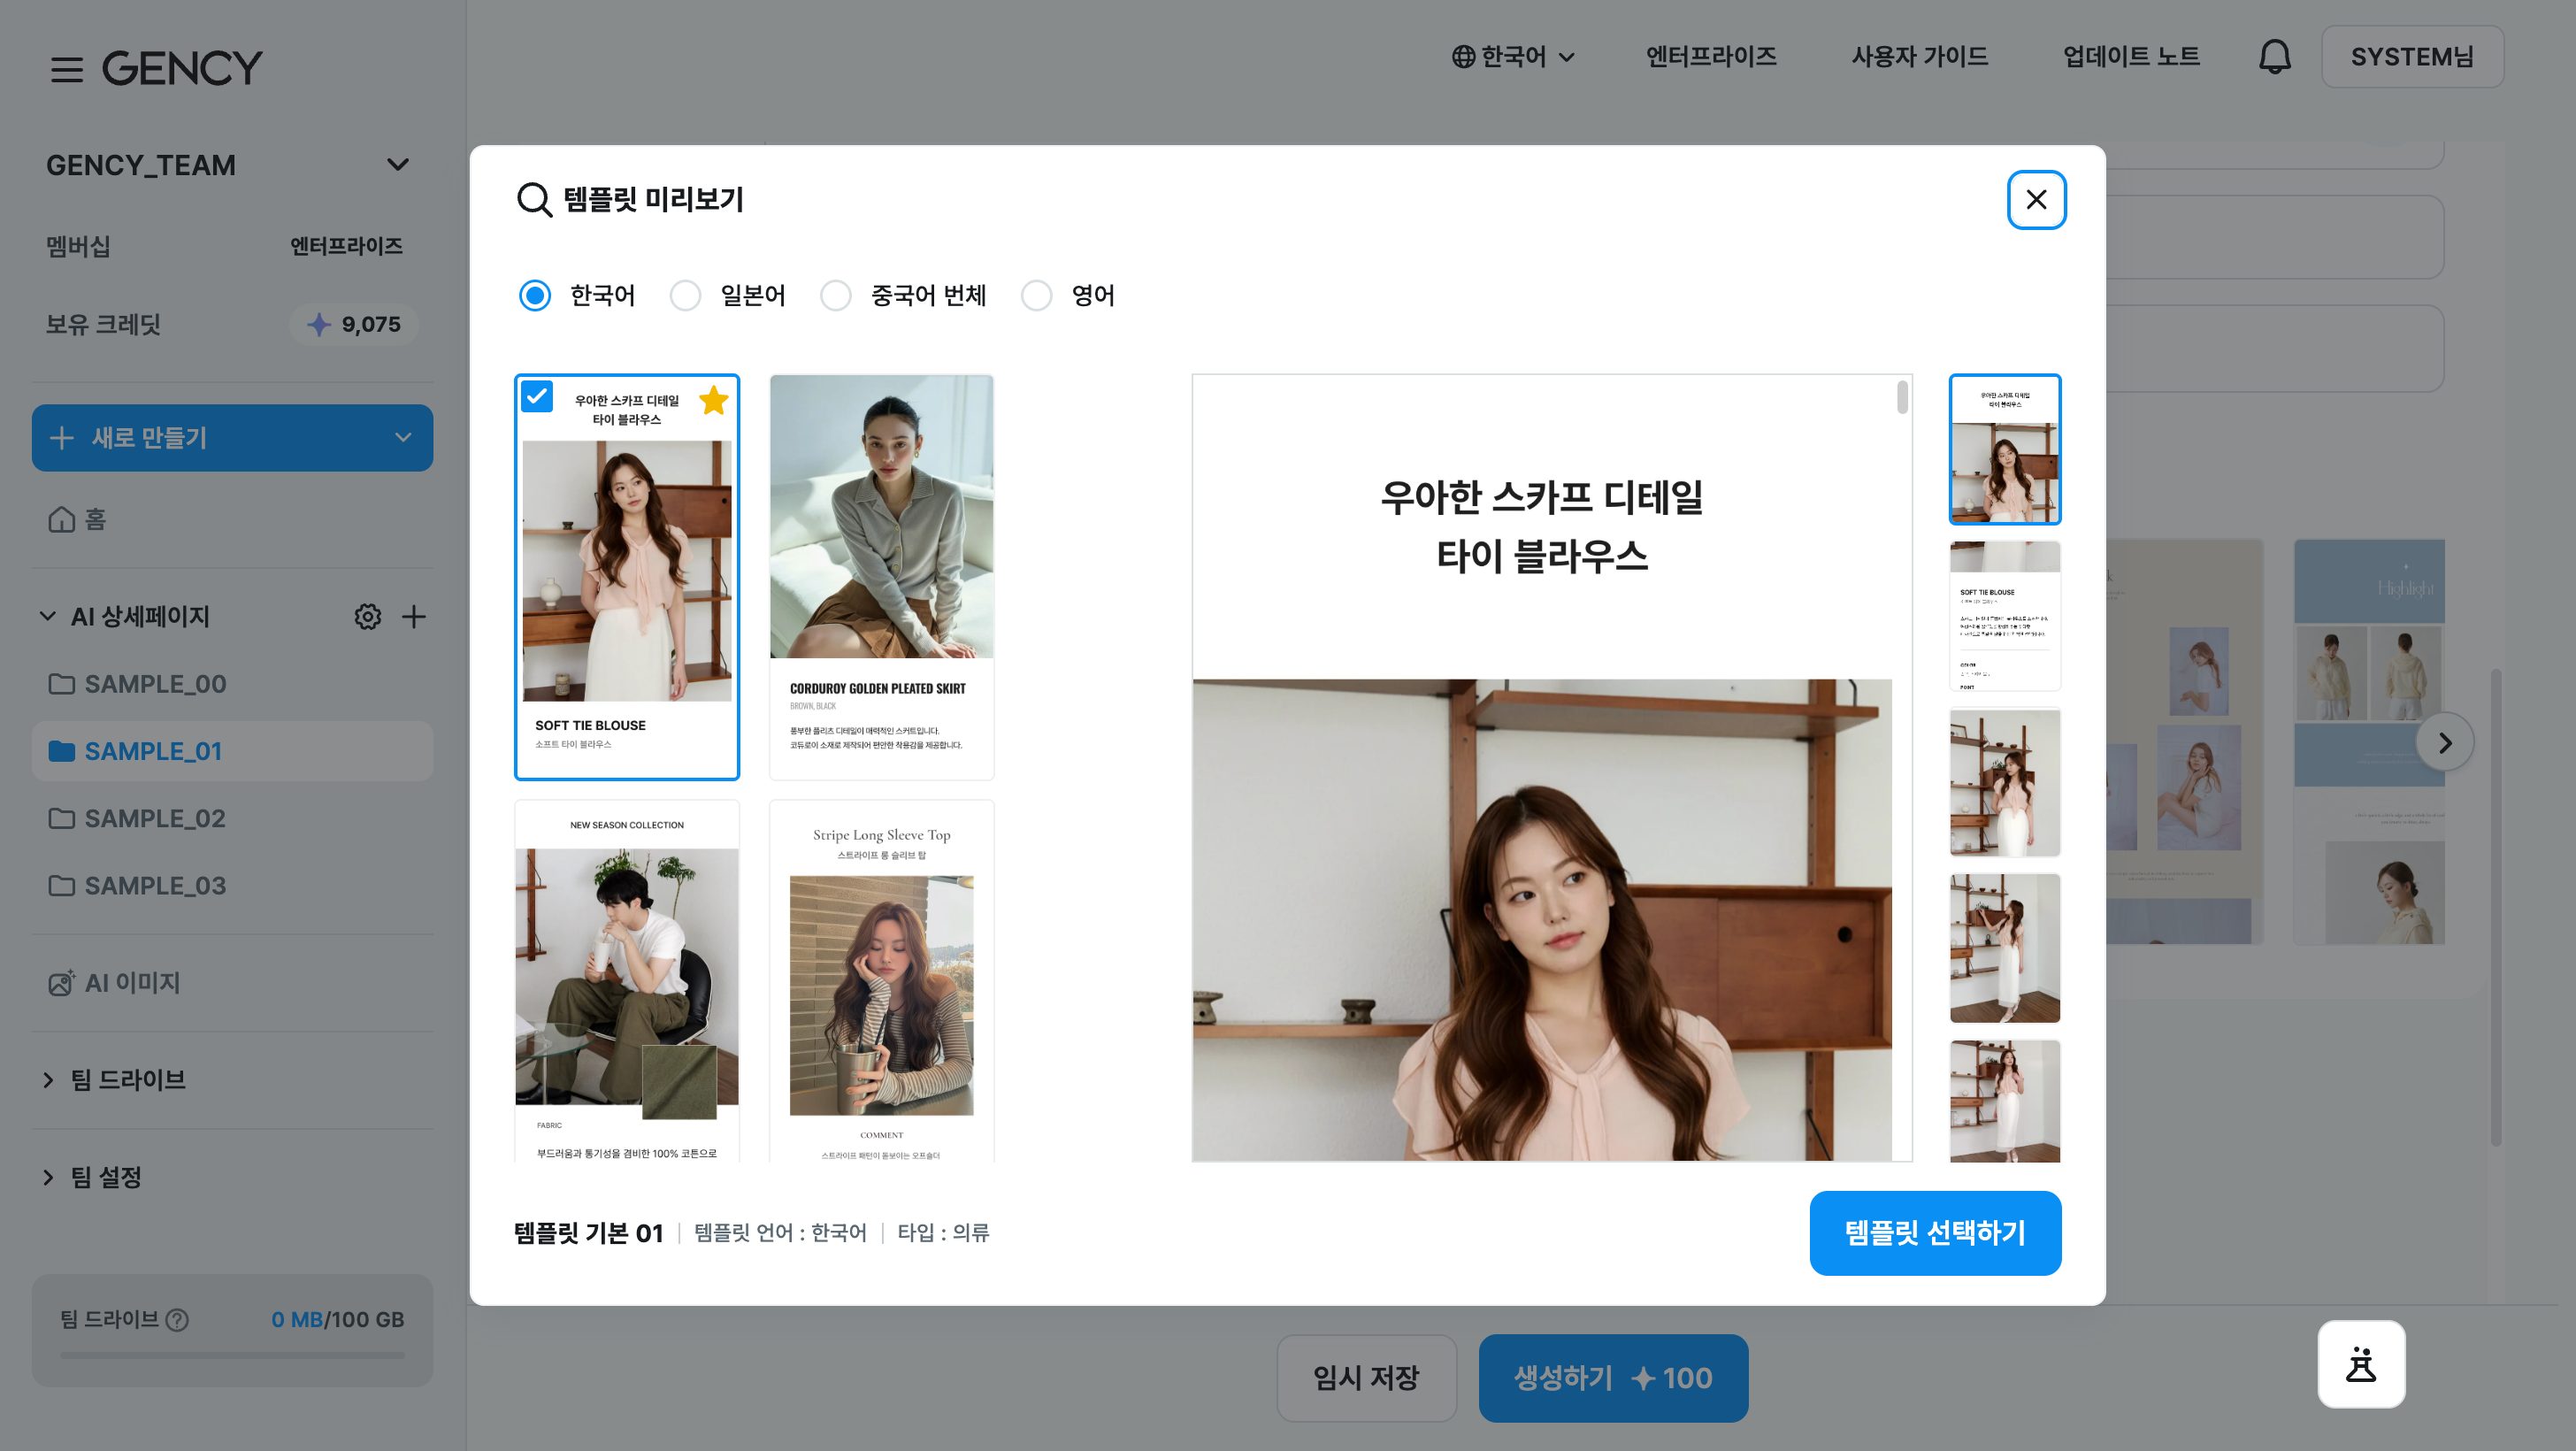Open the SAMPLE_01 folder
The height and width of the screenshot is (1451, 2576).
pyautogui.click(x=232, y=751)
